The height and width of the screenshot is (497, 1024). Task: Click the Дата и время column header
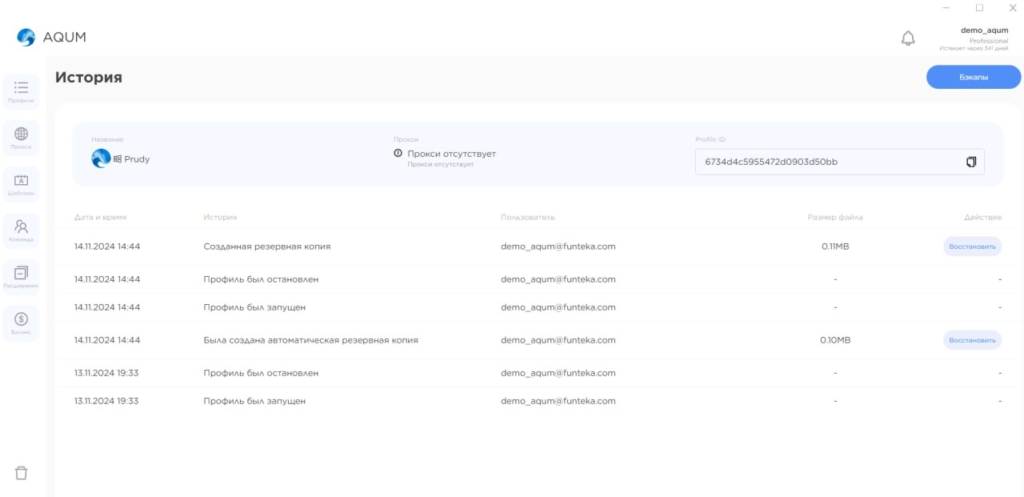(x=101, y=217)
